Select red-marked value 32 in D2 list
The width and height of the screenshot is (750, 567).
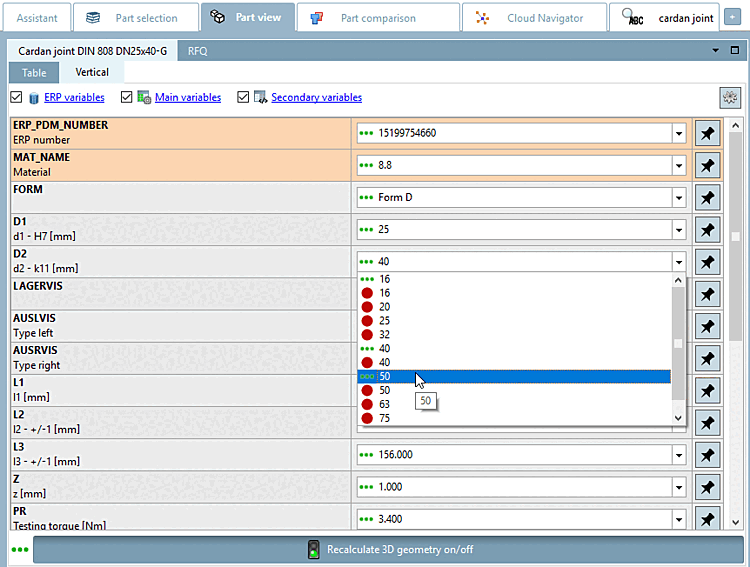point(514,334)
